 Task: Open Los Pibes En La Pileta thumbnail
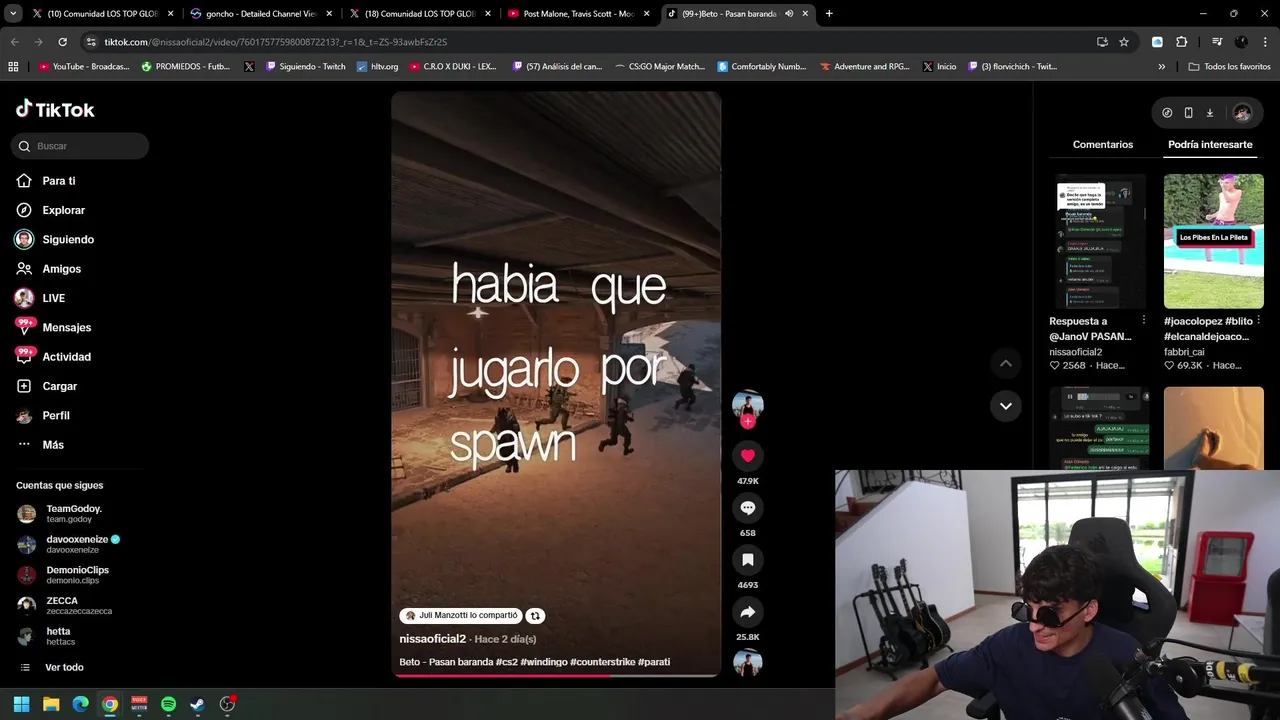tap(1213, 241)
